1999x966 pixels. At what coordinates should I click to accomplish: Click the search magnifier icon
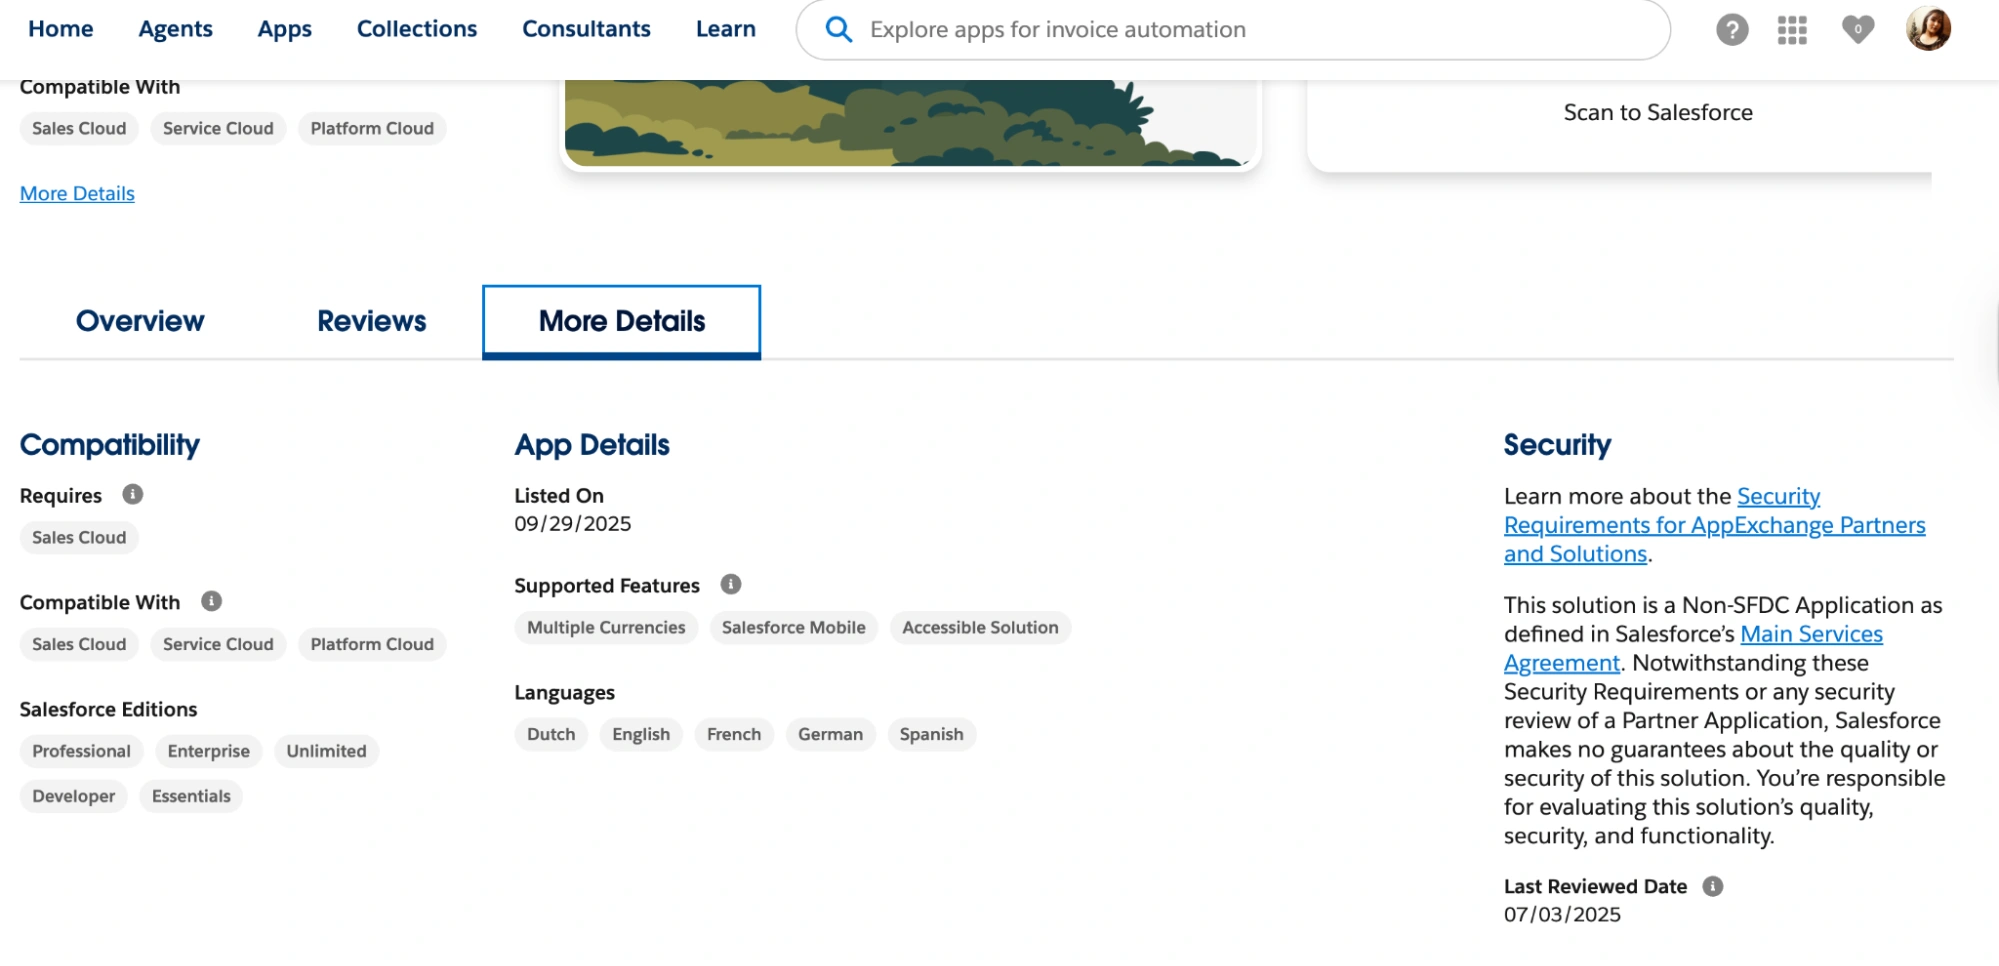click(x=839, y=29)
